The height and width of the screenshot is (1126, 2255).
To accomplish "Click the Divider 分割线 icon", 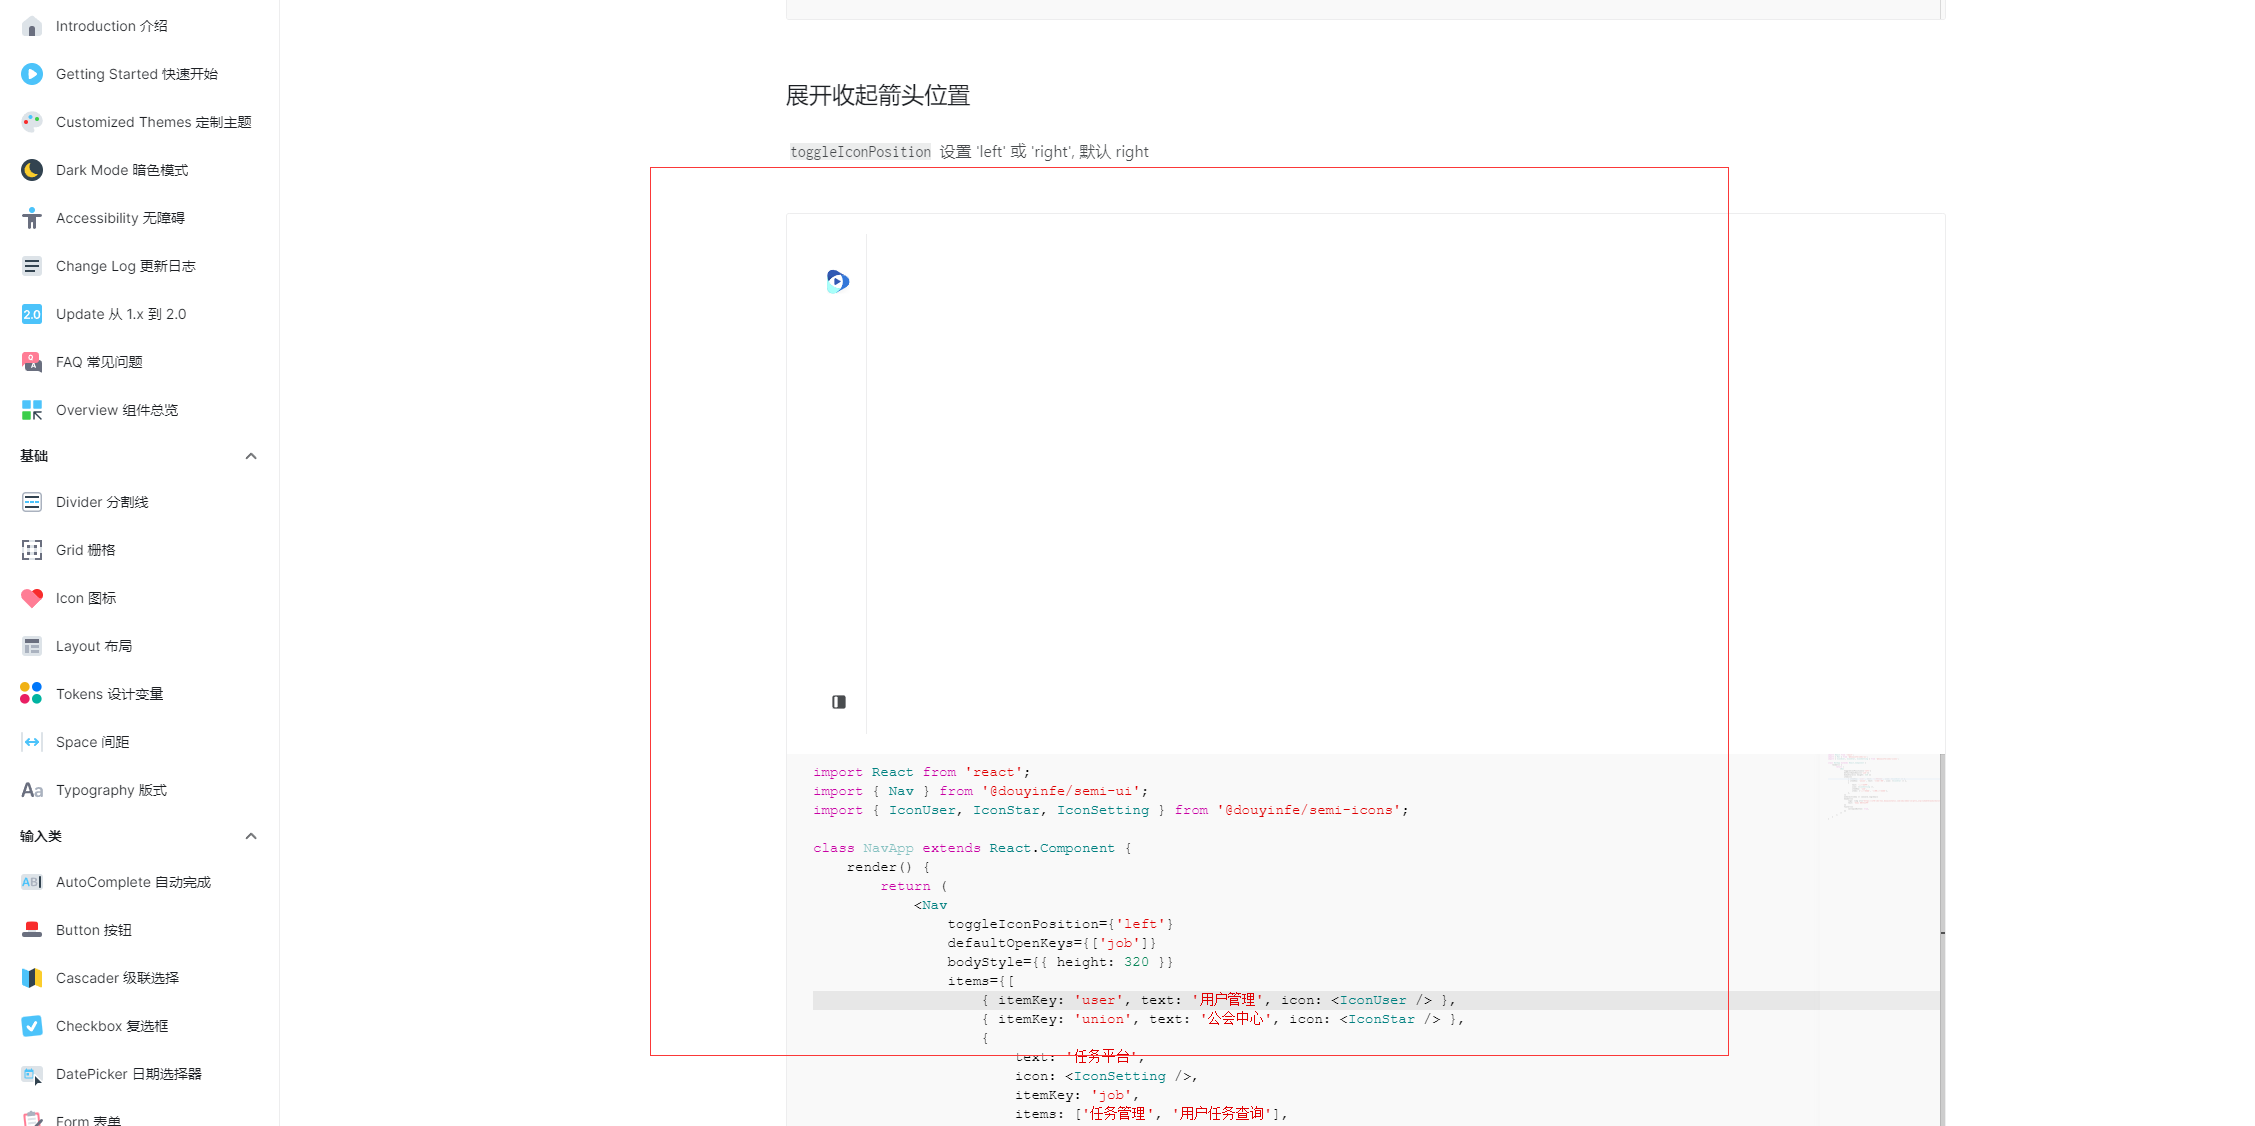I will pos(31,502).
